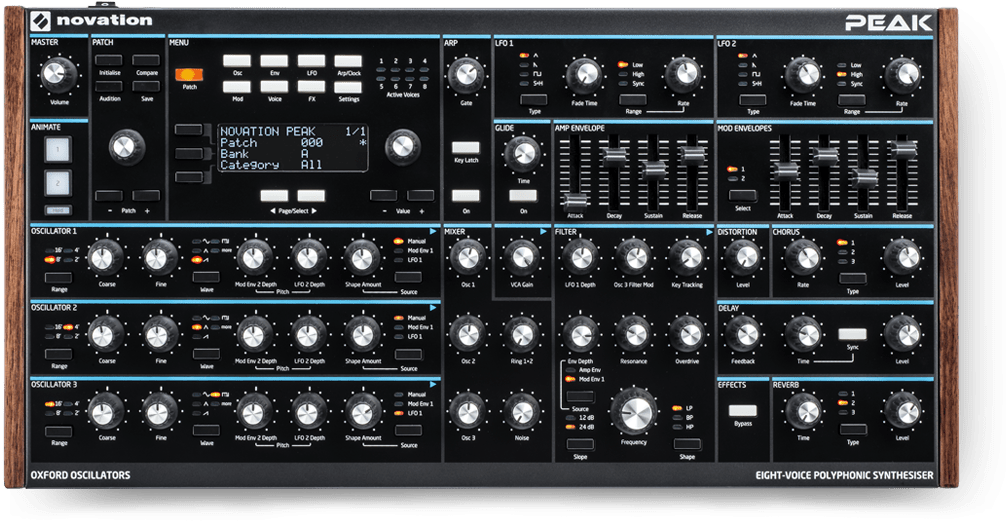Open the LFO menu page
This screenshot has height=521, width=1006.
coord(311,61)
